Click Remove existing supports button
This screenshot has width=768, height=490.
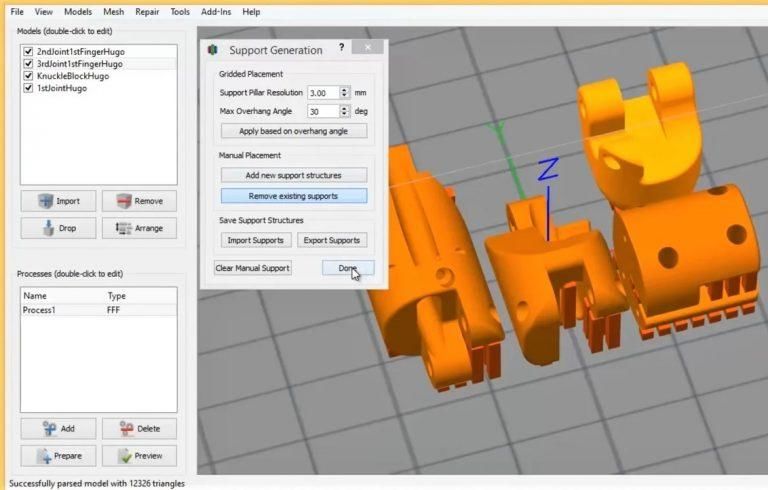click(x=294, y=196)
